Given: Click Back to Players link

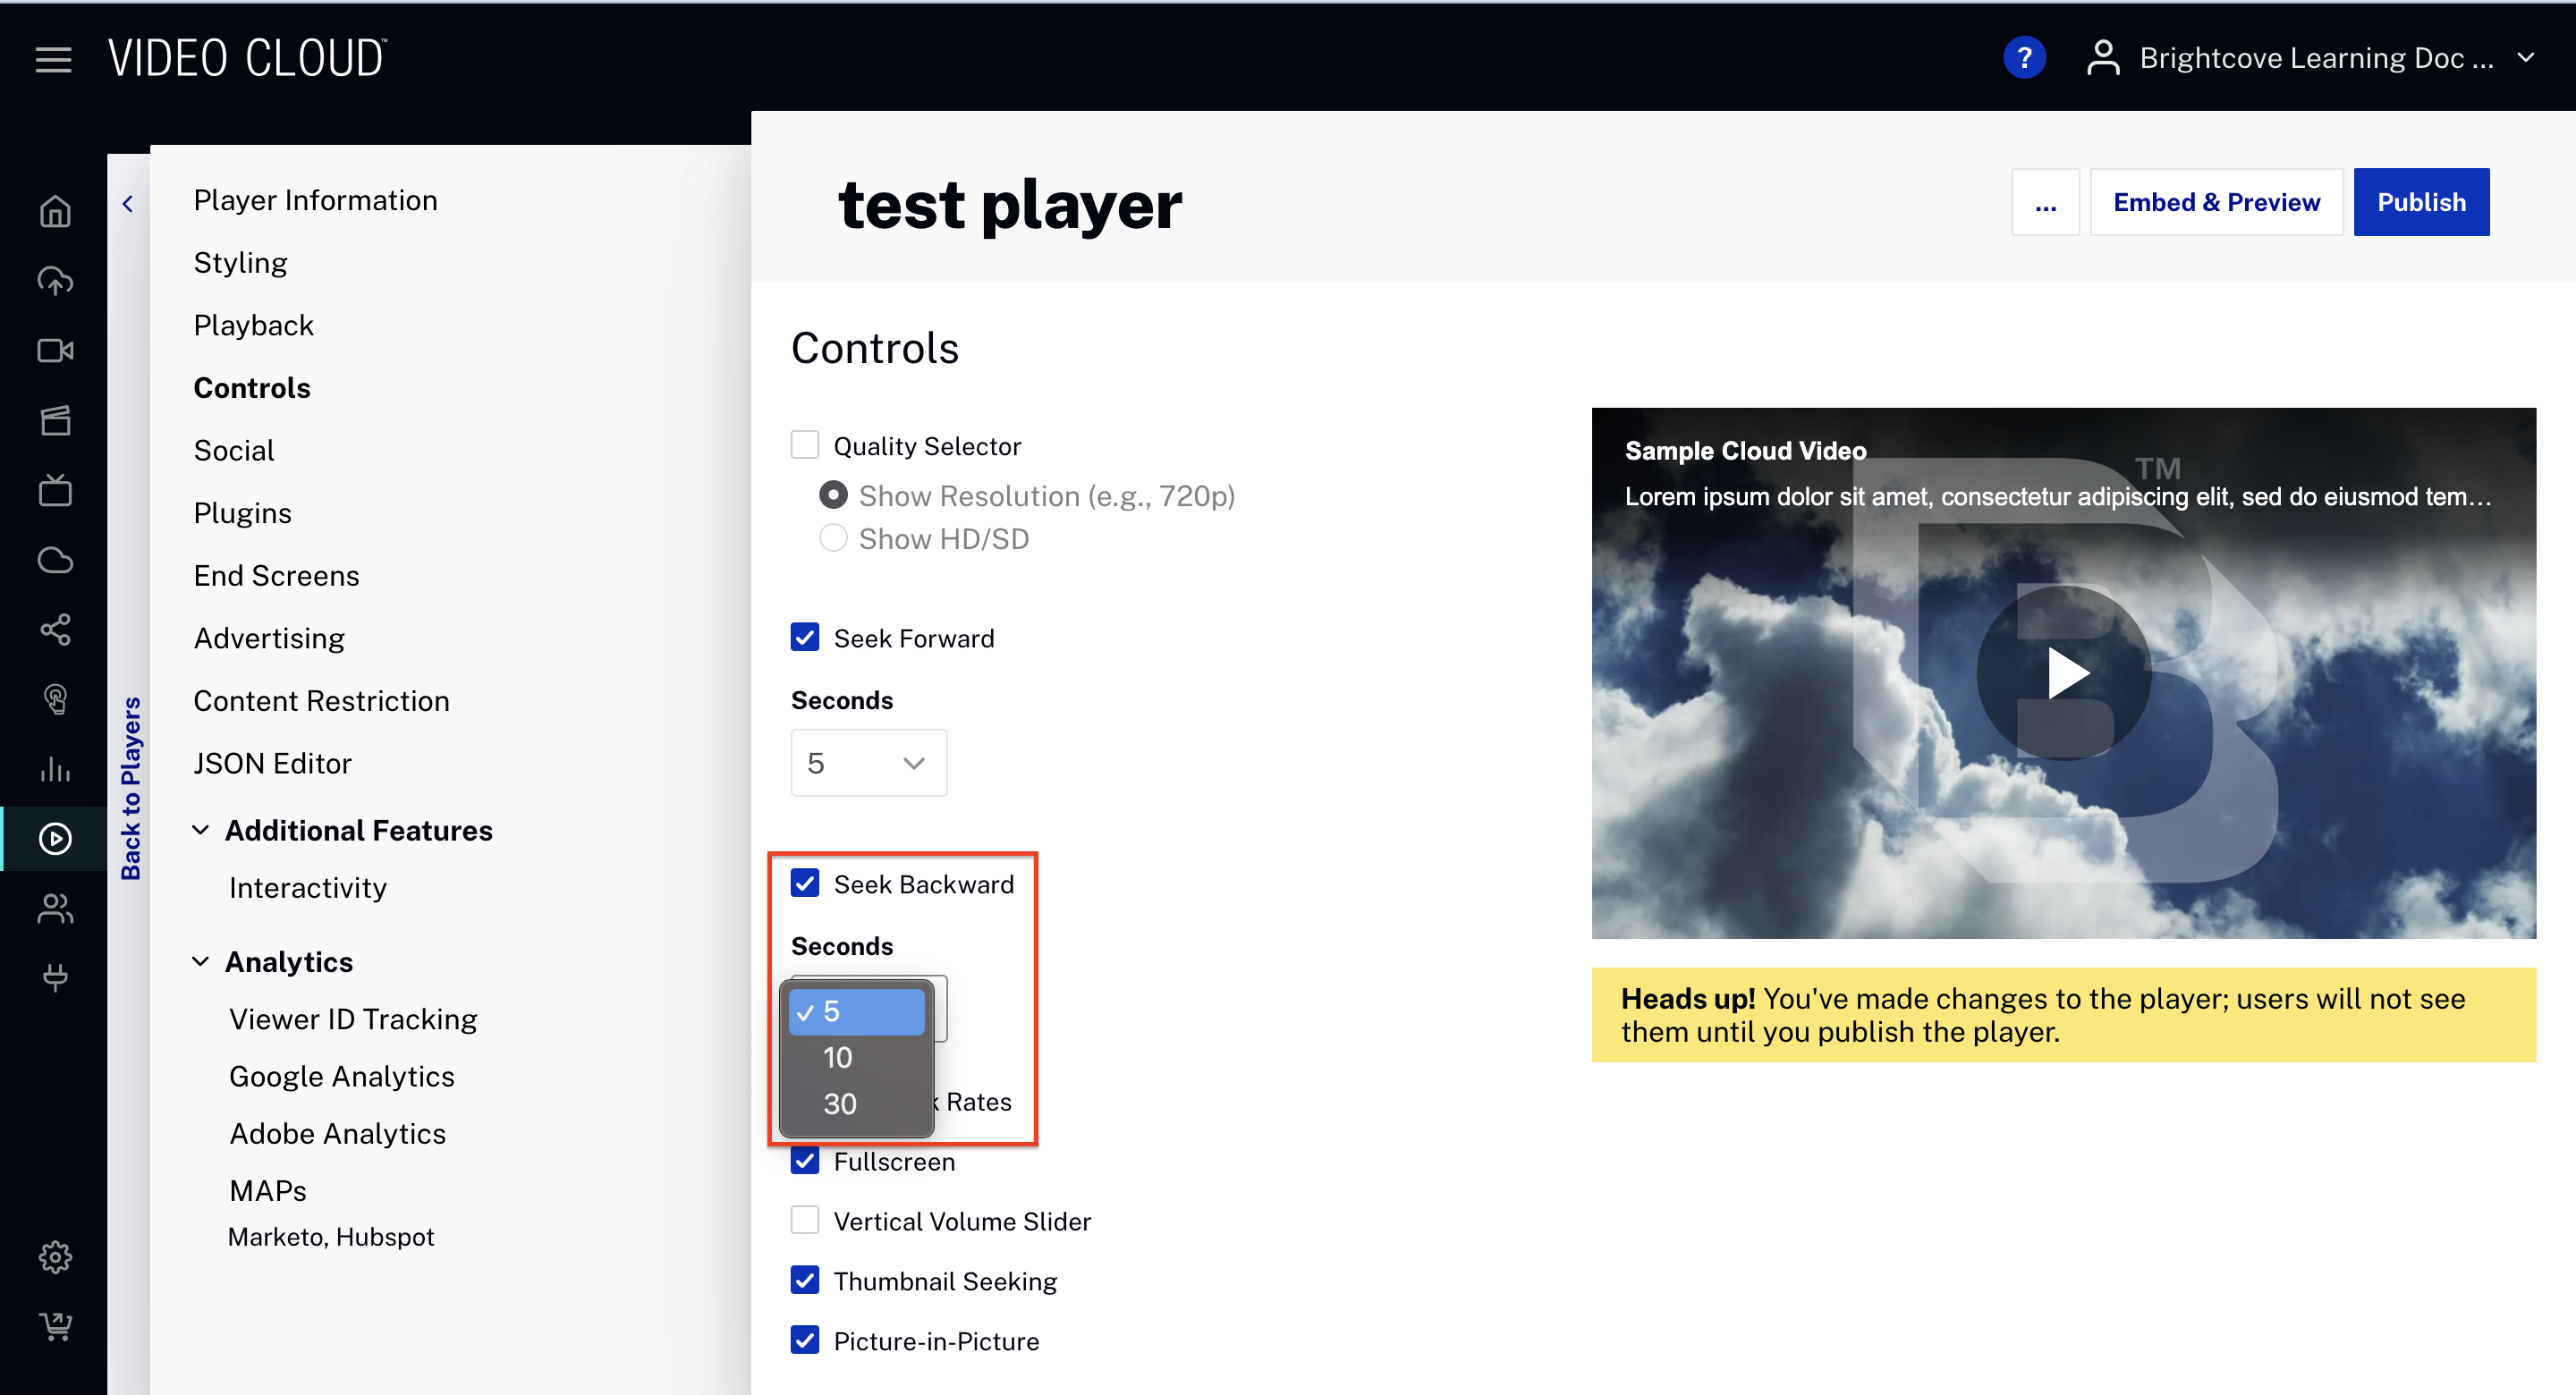Looking at the screenshot, I should pyautogui.click(x=130, y=788).
